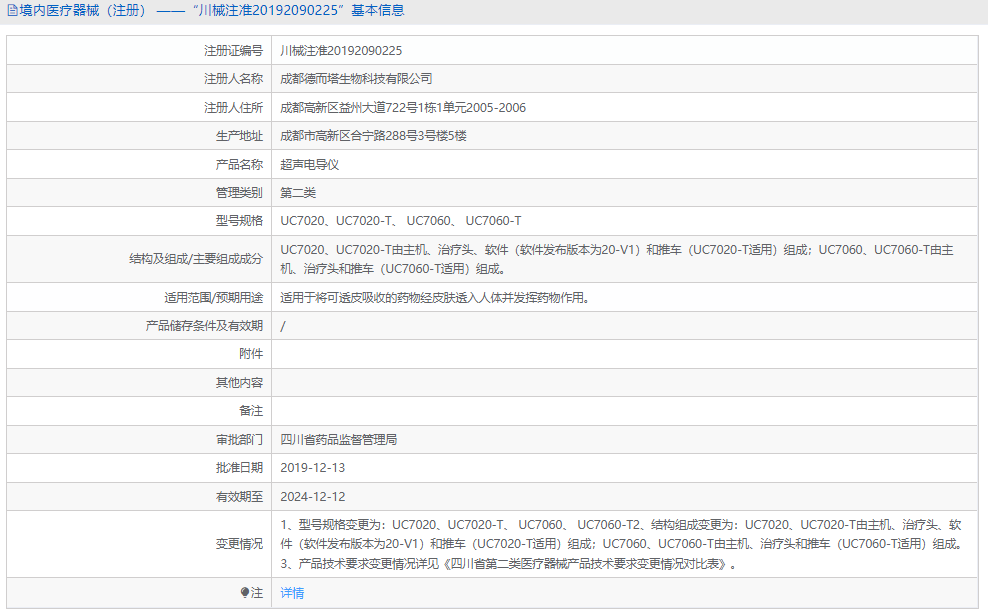
Task: Click the 注册人住所 label
Action: (x=233, y=108)
